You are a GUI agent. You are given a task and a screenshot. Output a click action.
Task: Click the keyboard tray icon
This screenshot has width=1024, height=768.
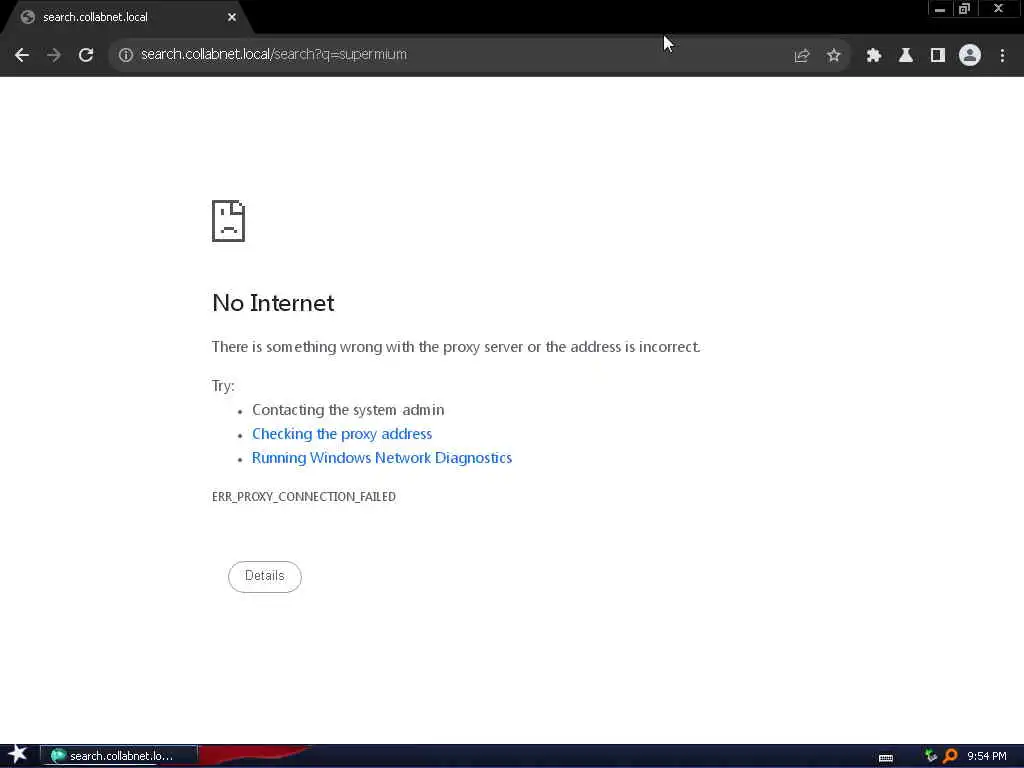(886, 758)
